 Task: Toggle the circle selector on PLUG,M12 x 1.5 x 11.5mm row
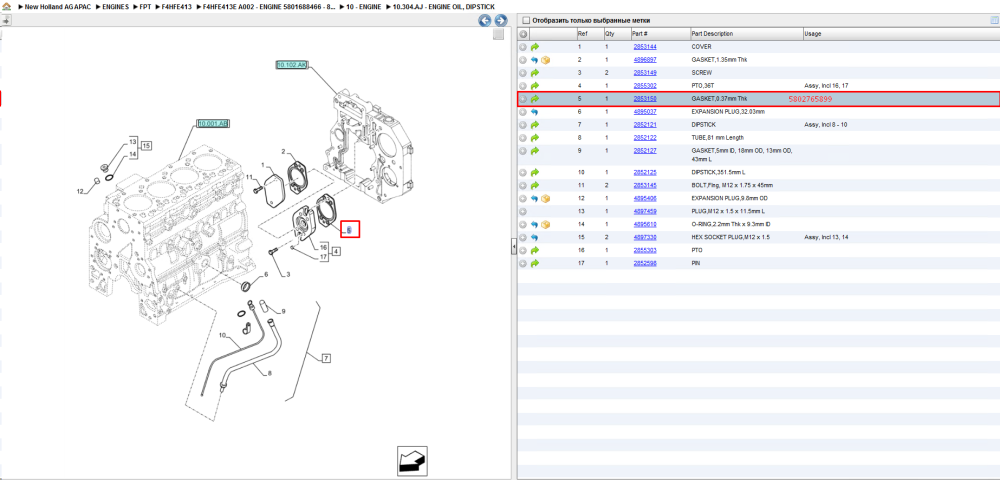point(523,211)
